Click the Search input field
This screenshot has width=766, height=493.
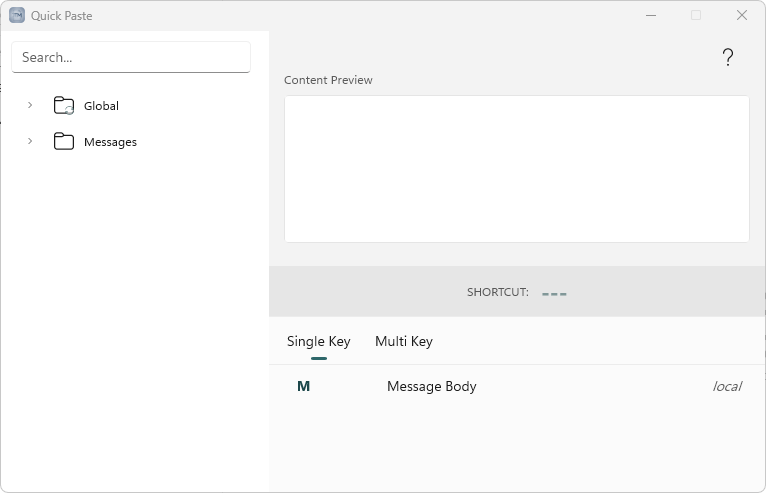click(131, 57)
